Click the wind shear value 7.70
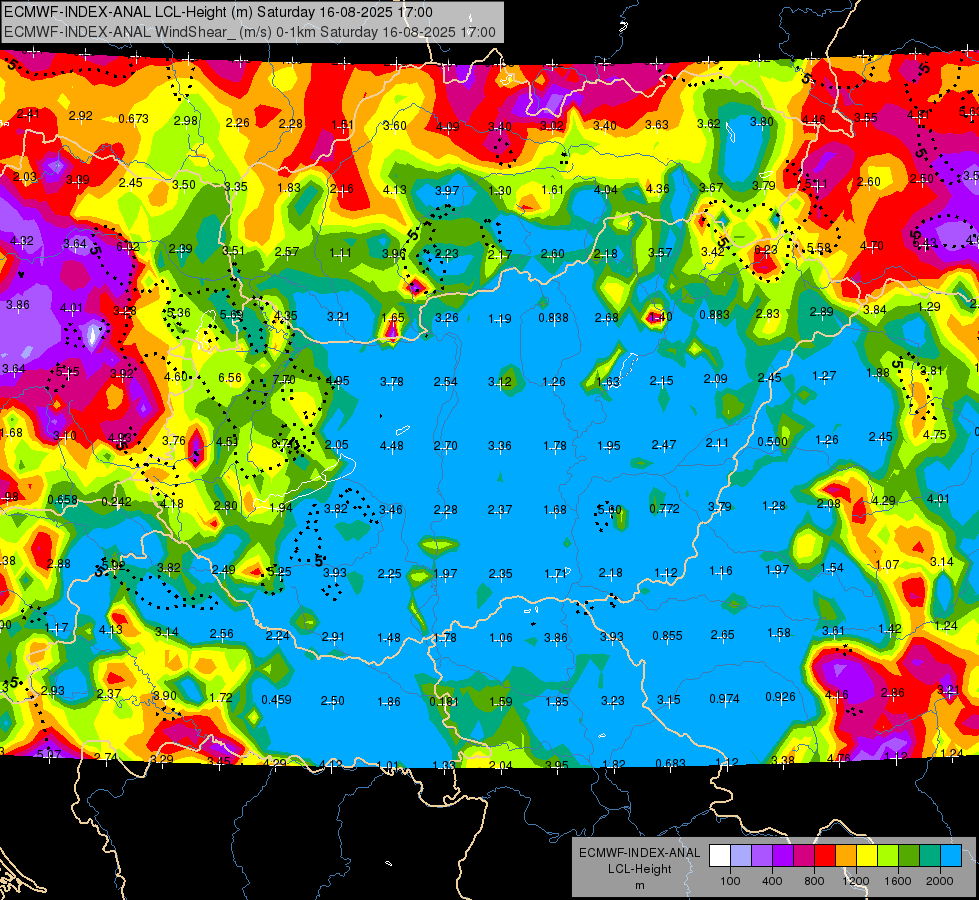The width and height of the screenshot is (979, 900). pos(284,380)
